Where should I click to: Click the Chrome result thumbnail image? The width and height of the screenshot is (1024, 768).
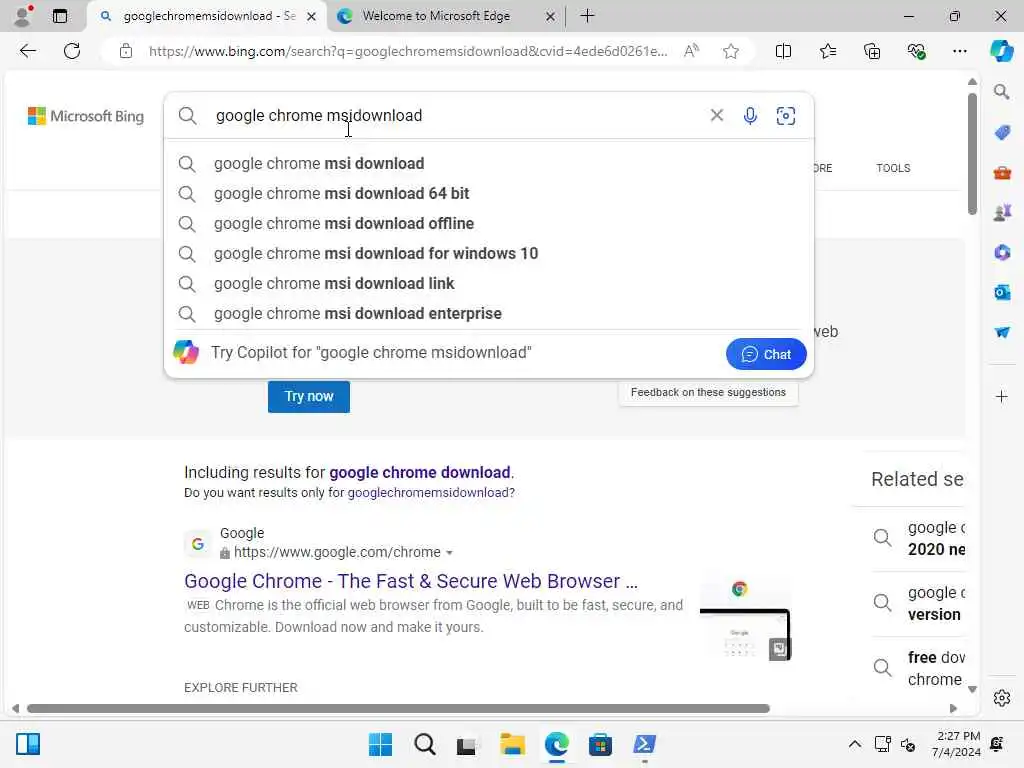pos(744,618)
